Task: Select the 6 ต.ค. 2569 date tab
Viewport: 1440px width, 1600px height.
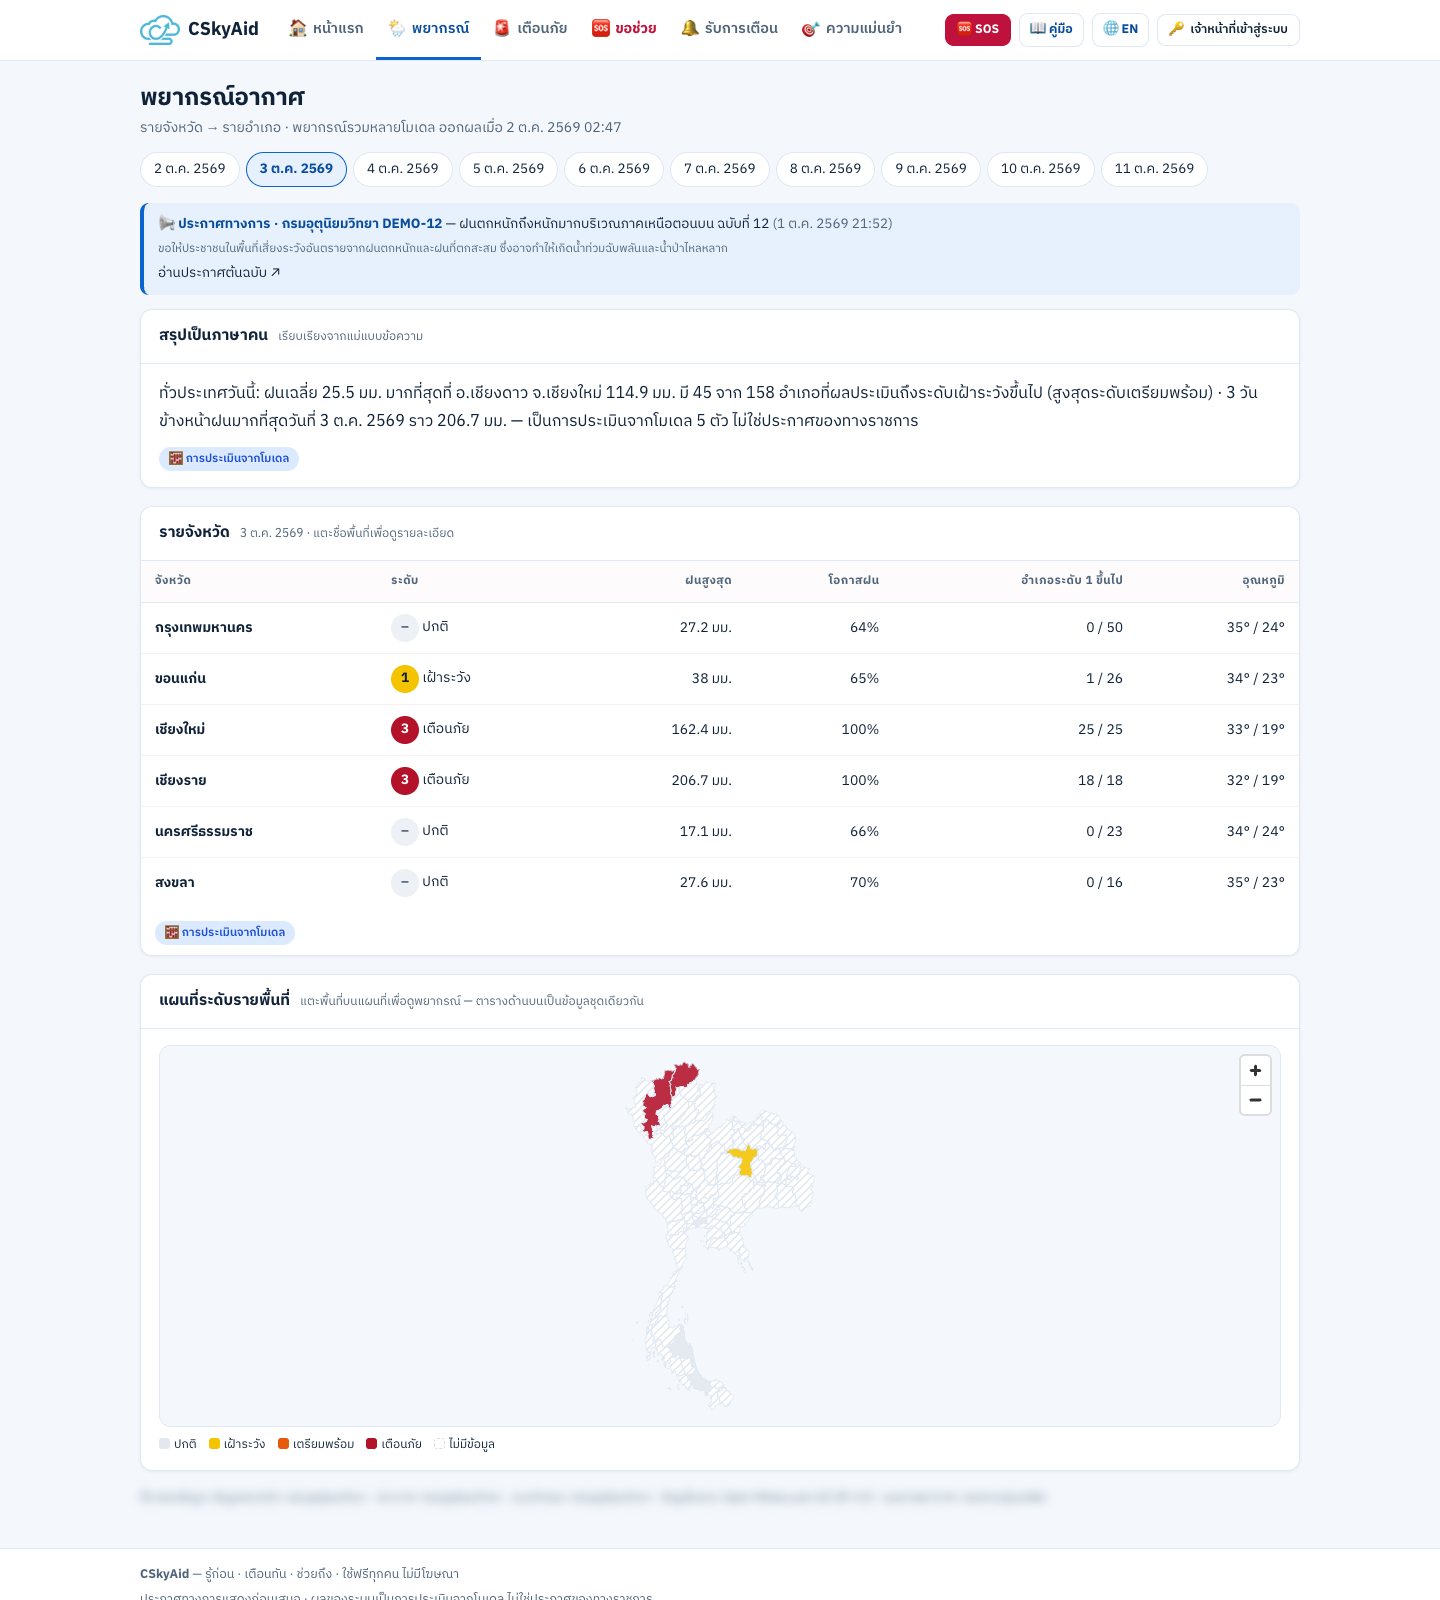Action: 614,169
